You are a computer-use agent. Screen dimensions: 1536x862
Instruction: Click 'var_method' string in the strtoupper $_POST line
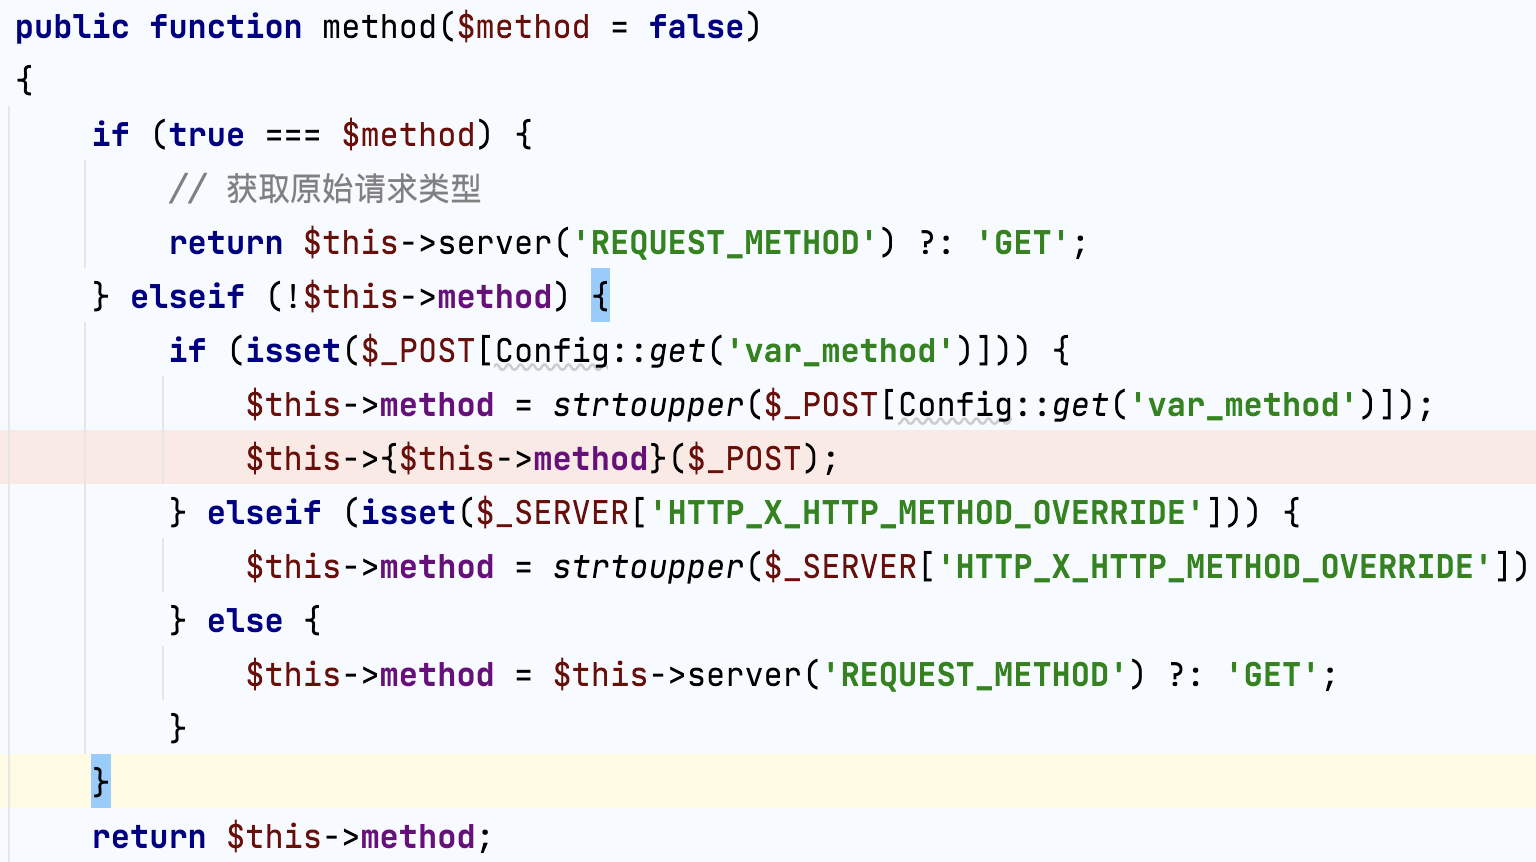tap(1243, 405)
